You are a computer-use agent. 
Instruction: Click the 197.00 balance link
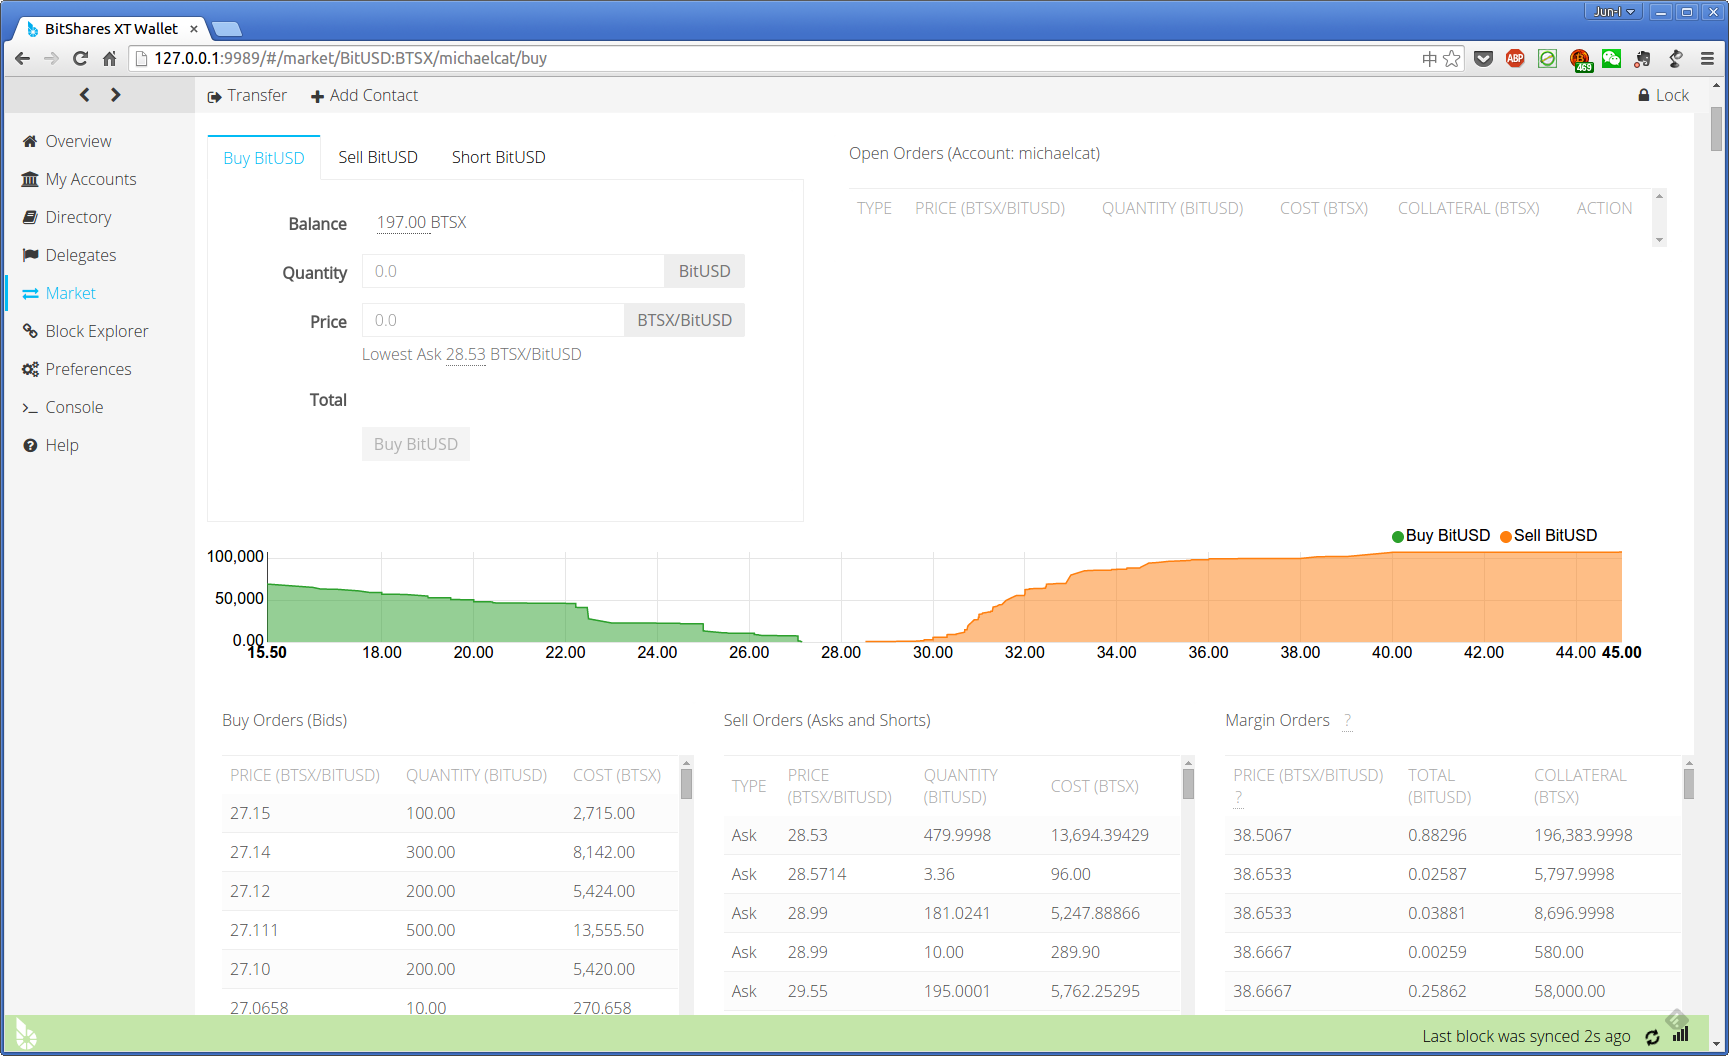(402, 222)
